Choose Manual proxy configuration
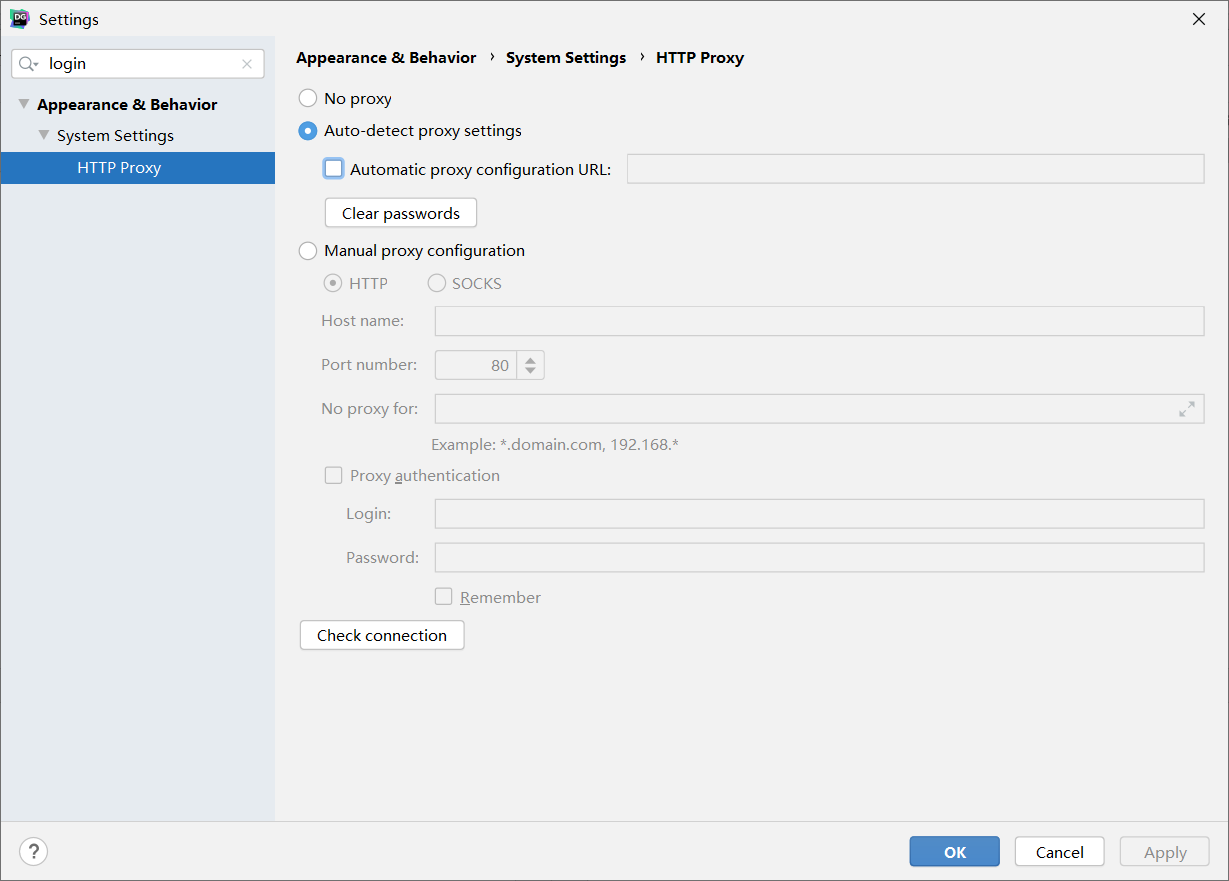Viewport: 1229px width, 881px height. pyautogui.click(x=307, y=250)
